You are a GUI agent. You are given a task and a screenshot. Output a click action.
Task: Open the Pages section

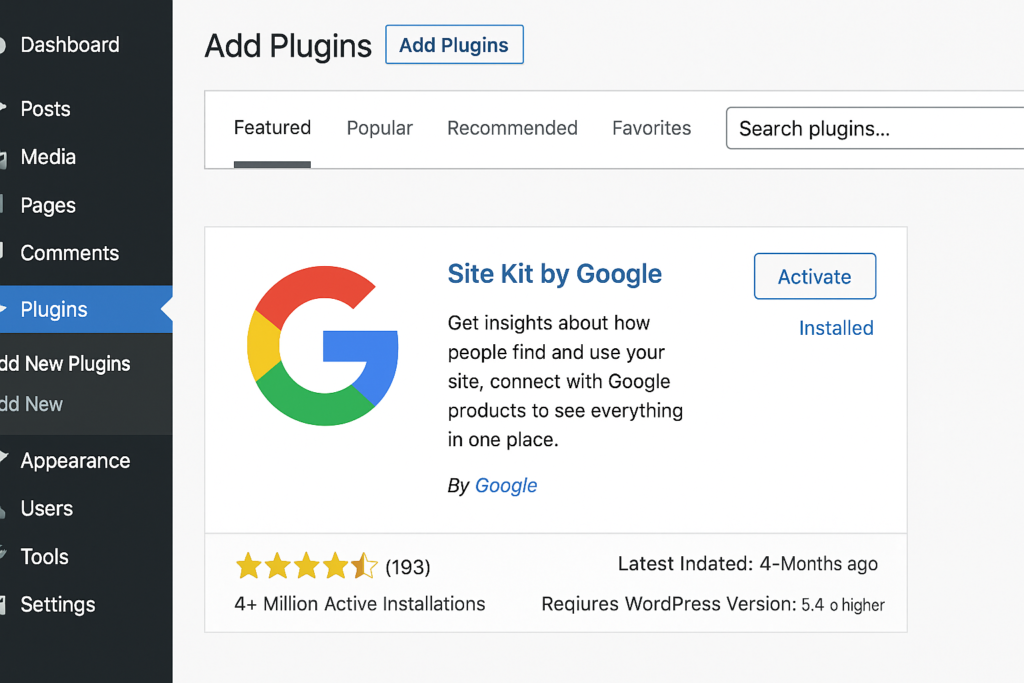tap(48, 205)
